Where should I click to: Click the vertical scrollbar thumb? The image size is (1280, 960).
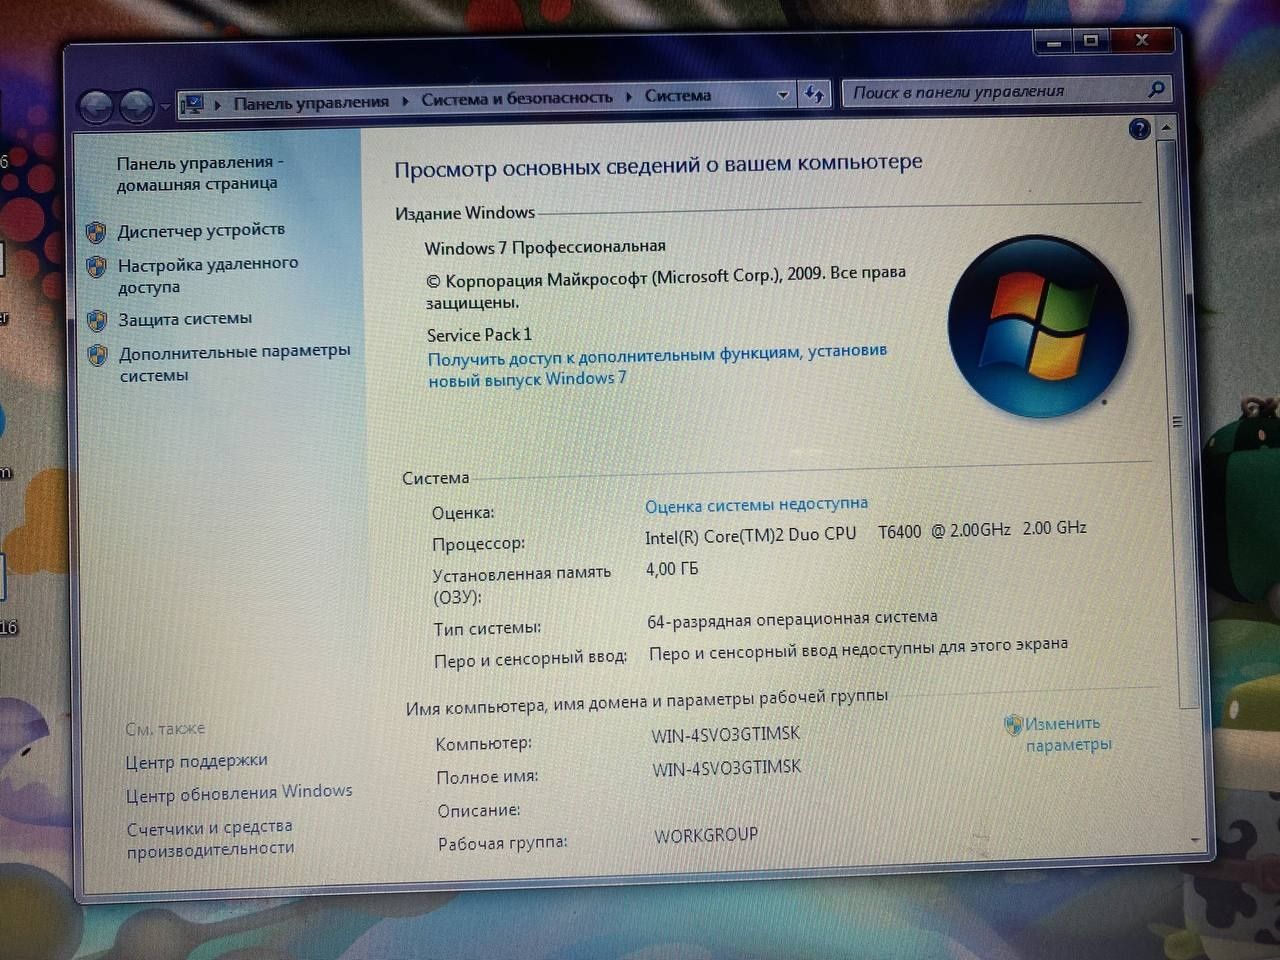1175,422
